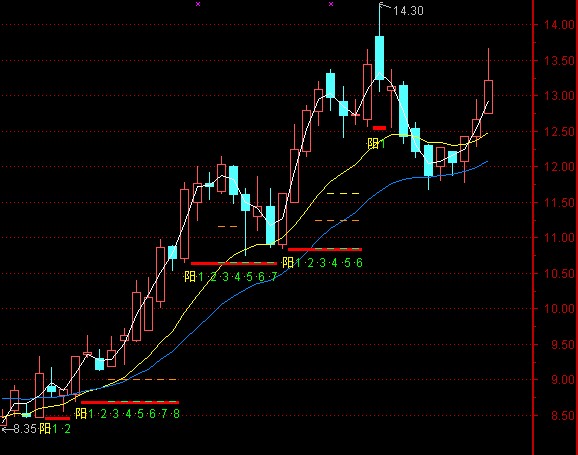This screenshot has height=455, width=578.
Task: Click the 阳1·2 annotation beside 8.35
Action: pyautogui.click(x=55, y=429)
